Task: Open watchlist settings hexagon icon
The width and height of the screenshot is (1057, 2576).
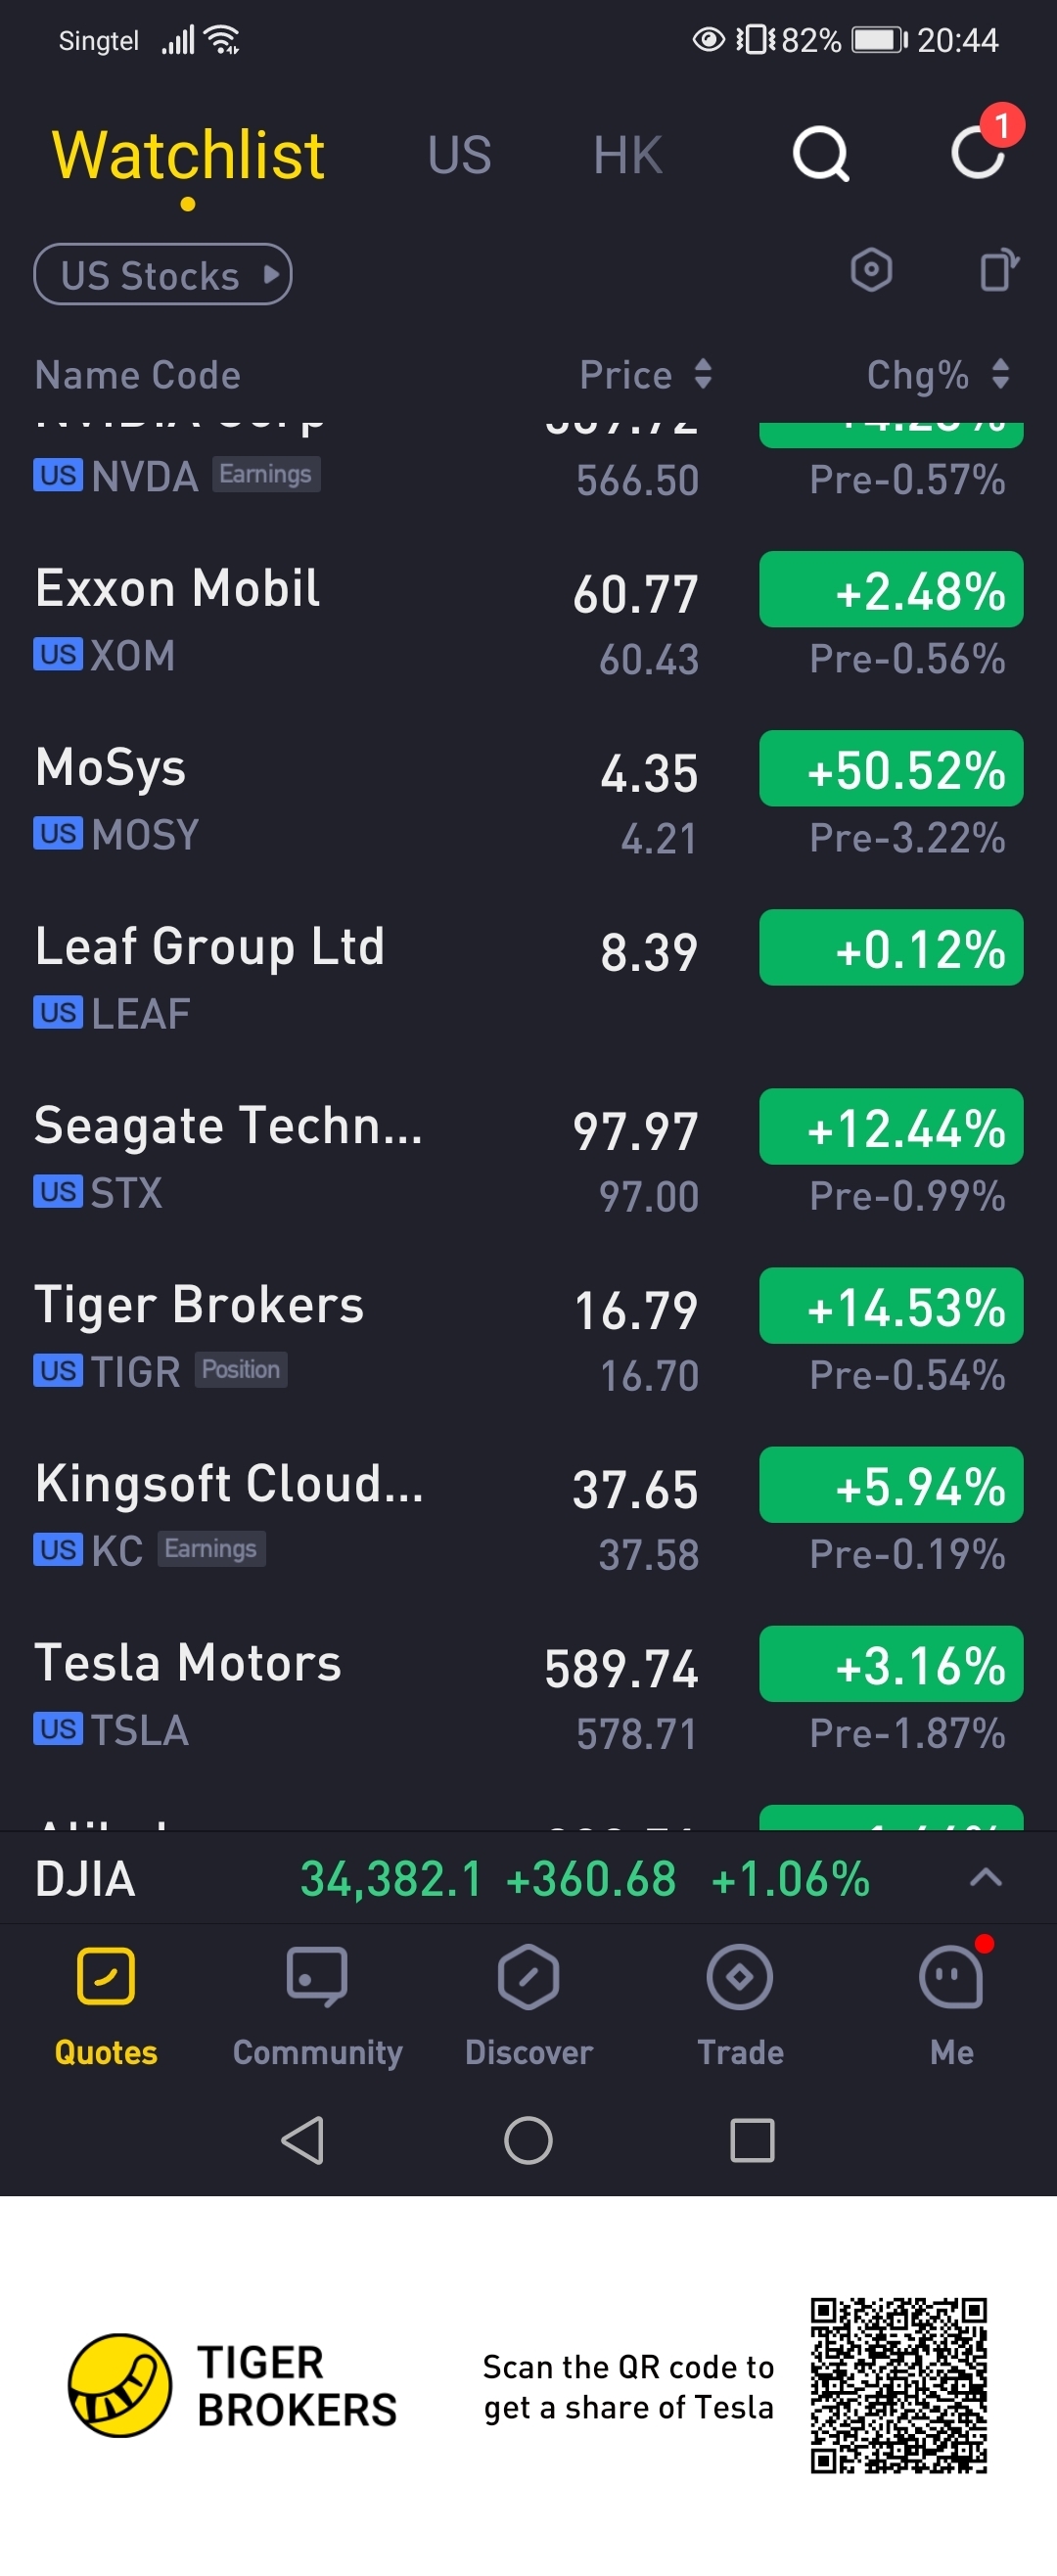Action: pyautogui.click(x=871, y=270)
